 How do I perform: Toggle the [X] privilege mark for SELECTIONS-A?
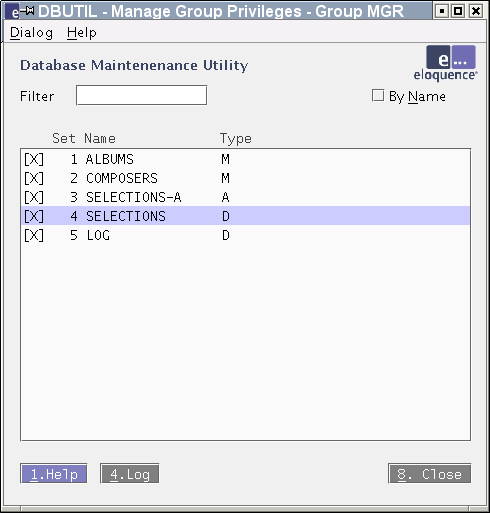click(34, 197)
